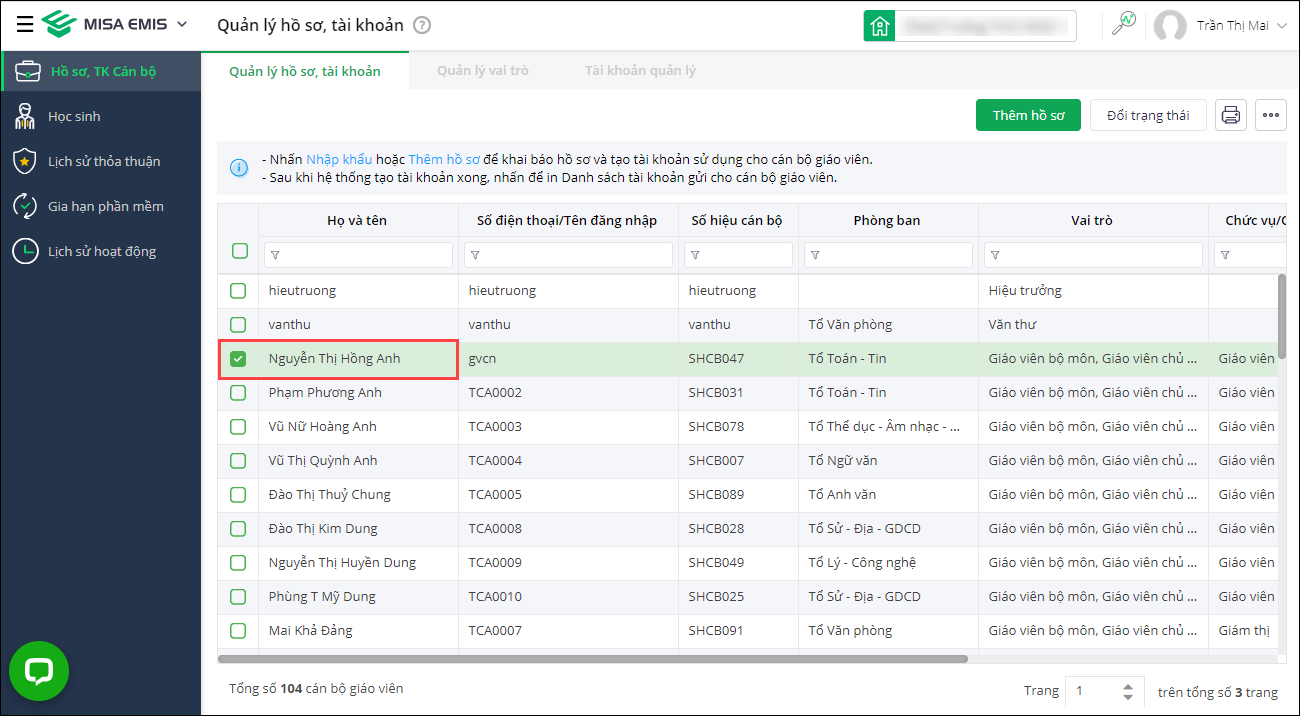Switch to Quản lý hồ sơ, tài khoản tab
Screen dimensions: 1300x716
[x=305, y=71]
